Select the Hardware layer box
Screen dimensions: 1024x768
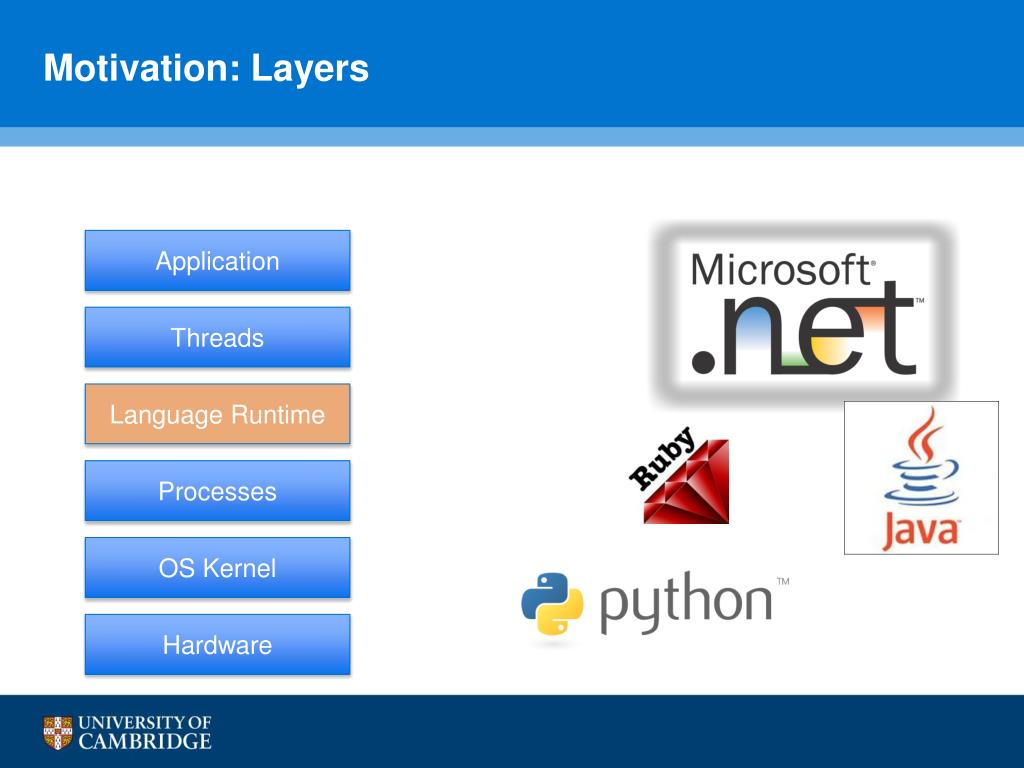(217, 645)
